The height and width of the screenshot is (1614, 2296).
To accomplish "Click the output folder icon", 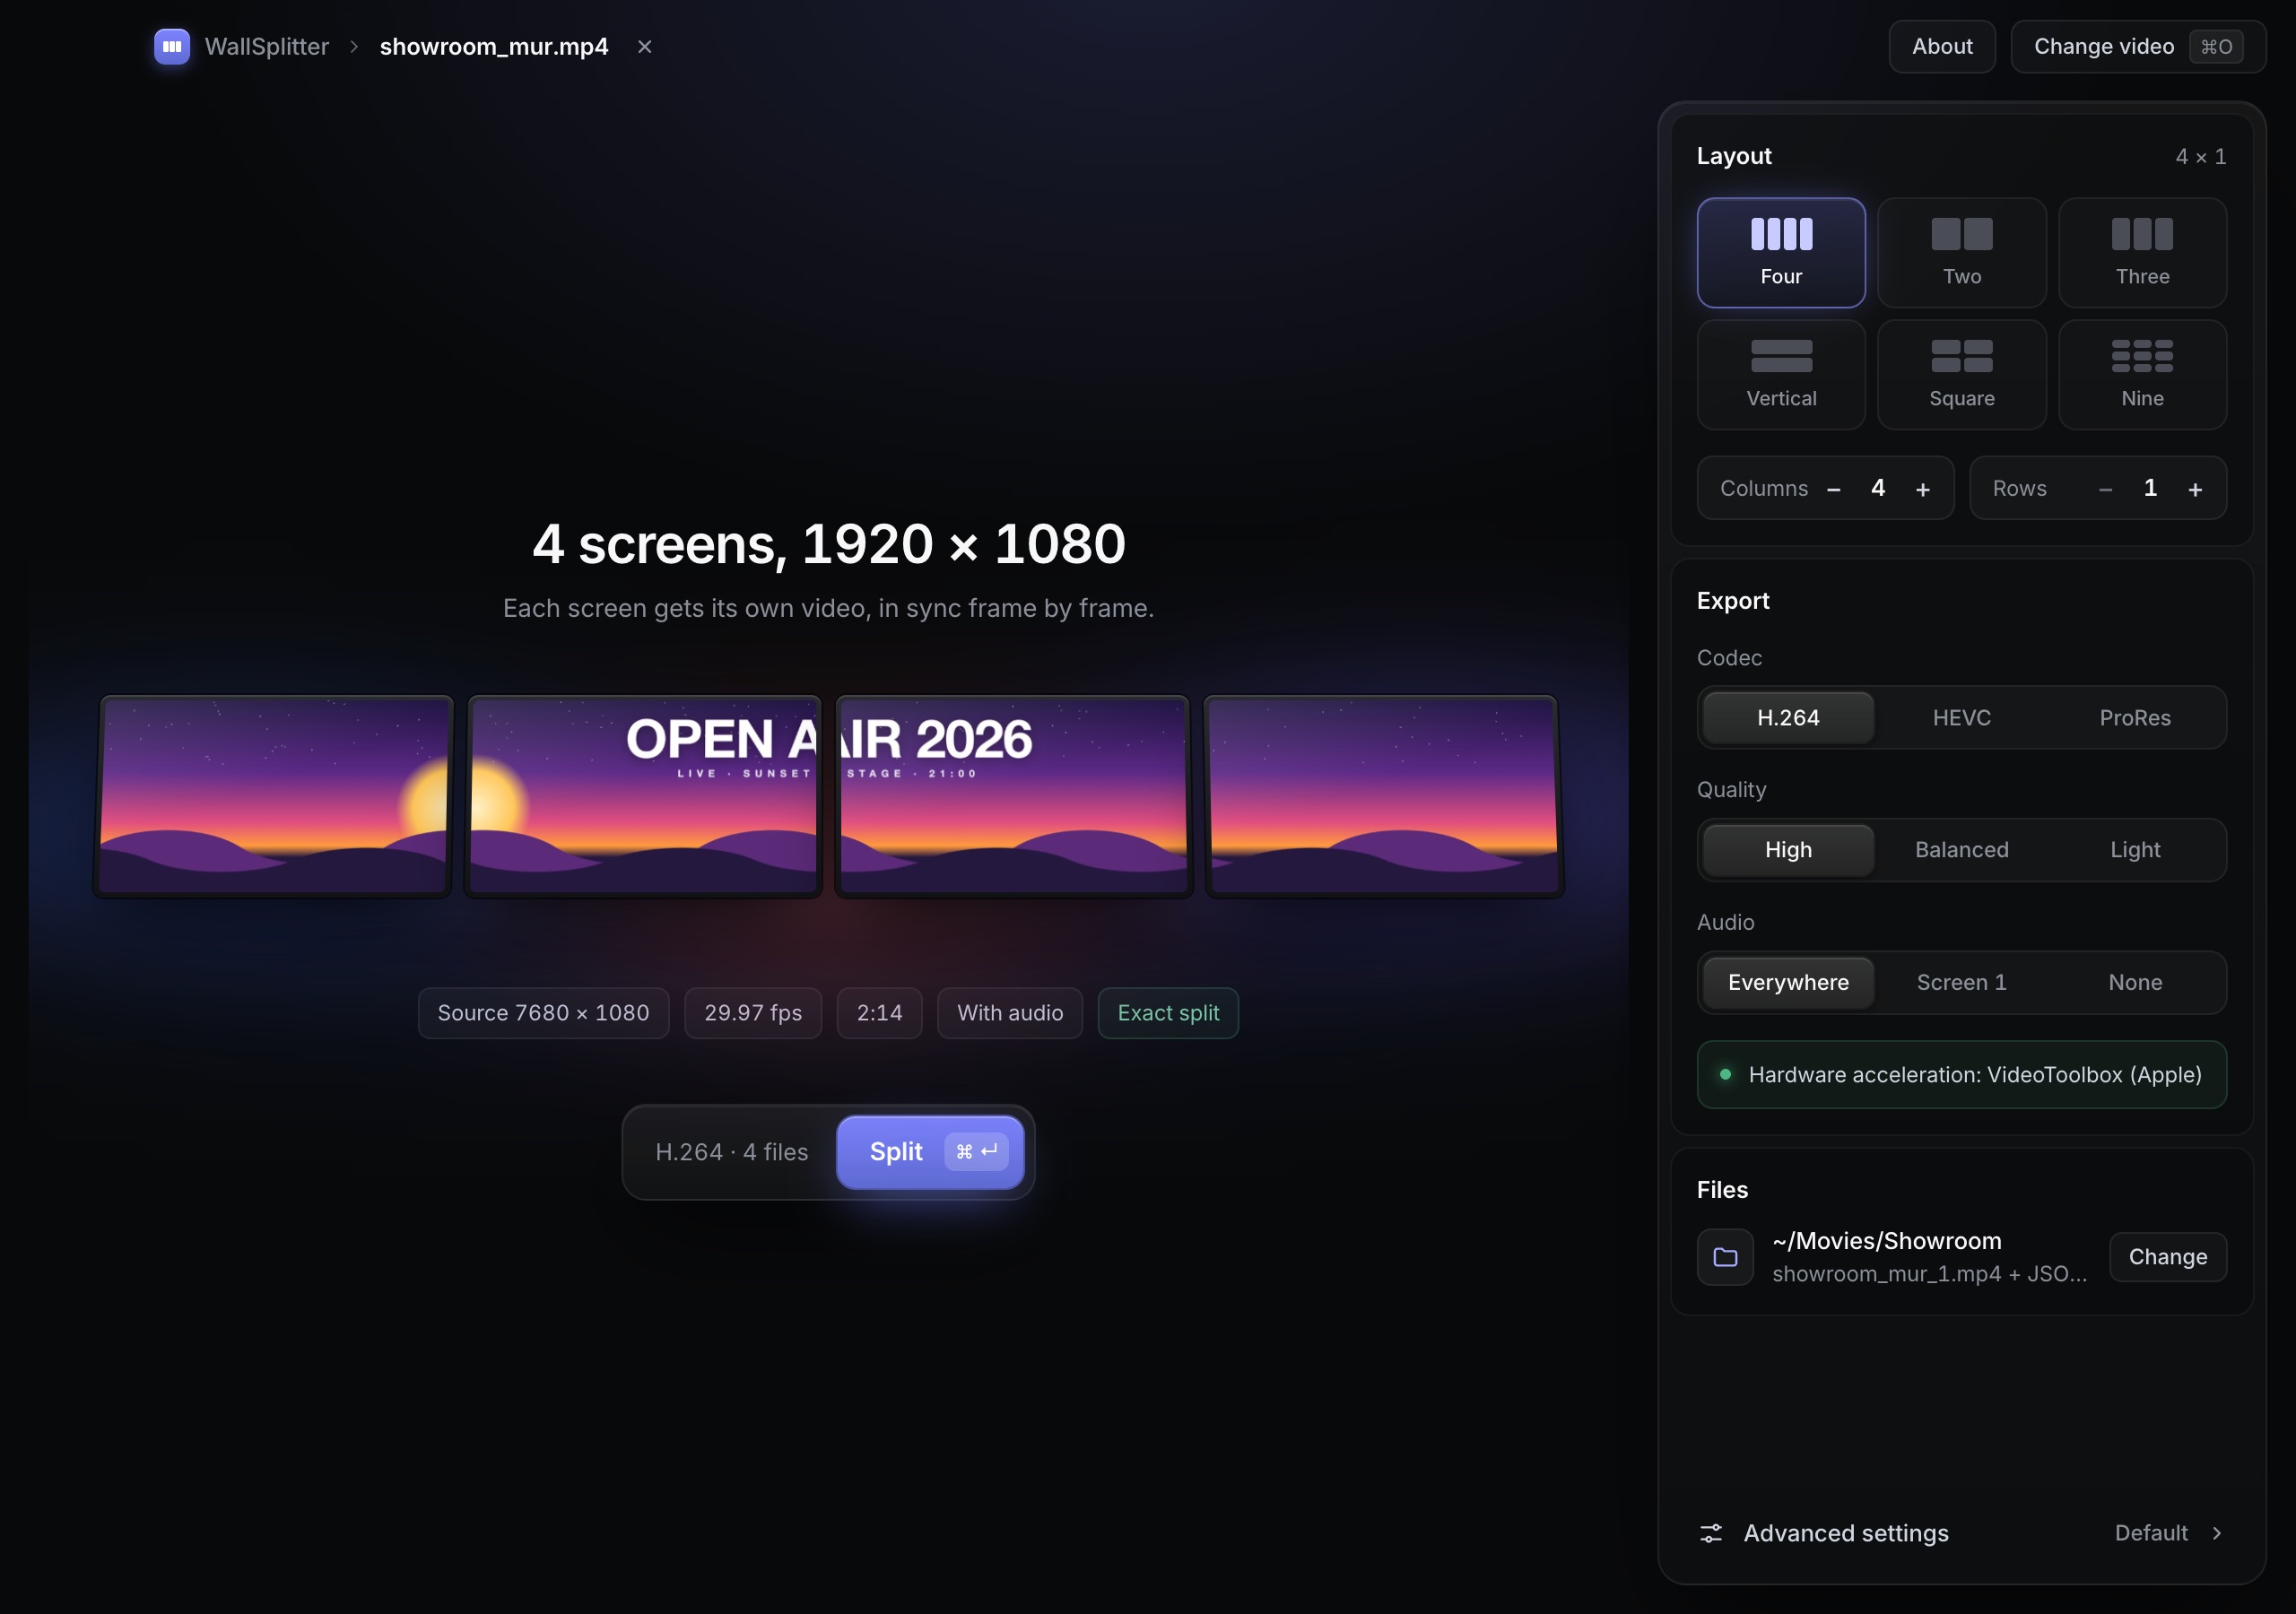I will click(1725, 1256).
